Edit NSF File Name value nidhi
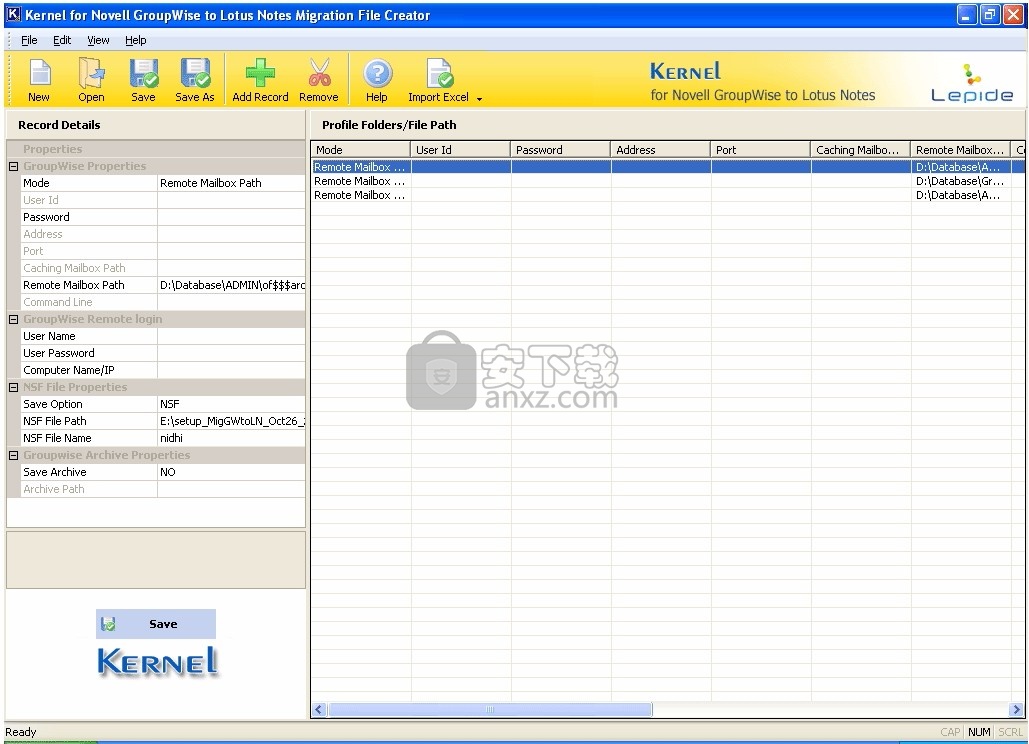The image size is (1029, 744). click(231, 438)
